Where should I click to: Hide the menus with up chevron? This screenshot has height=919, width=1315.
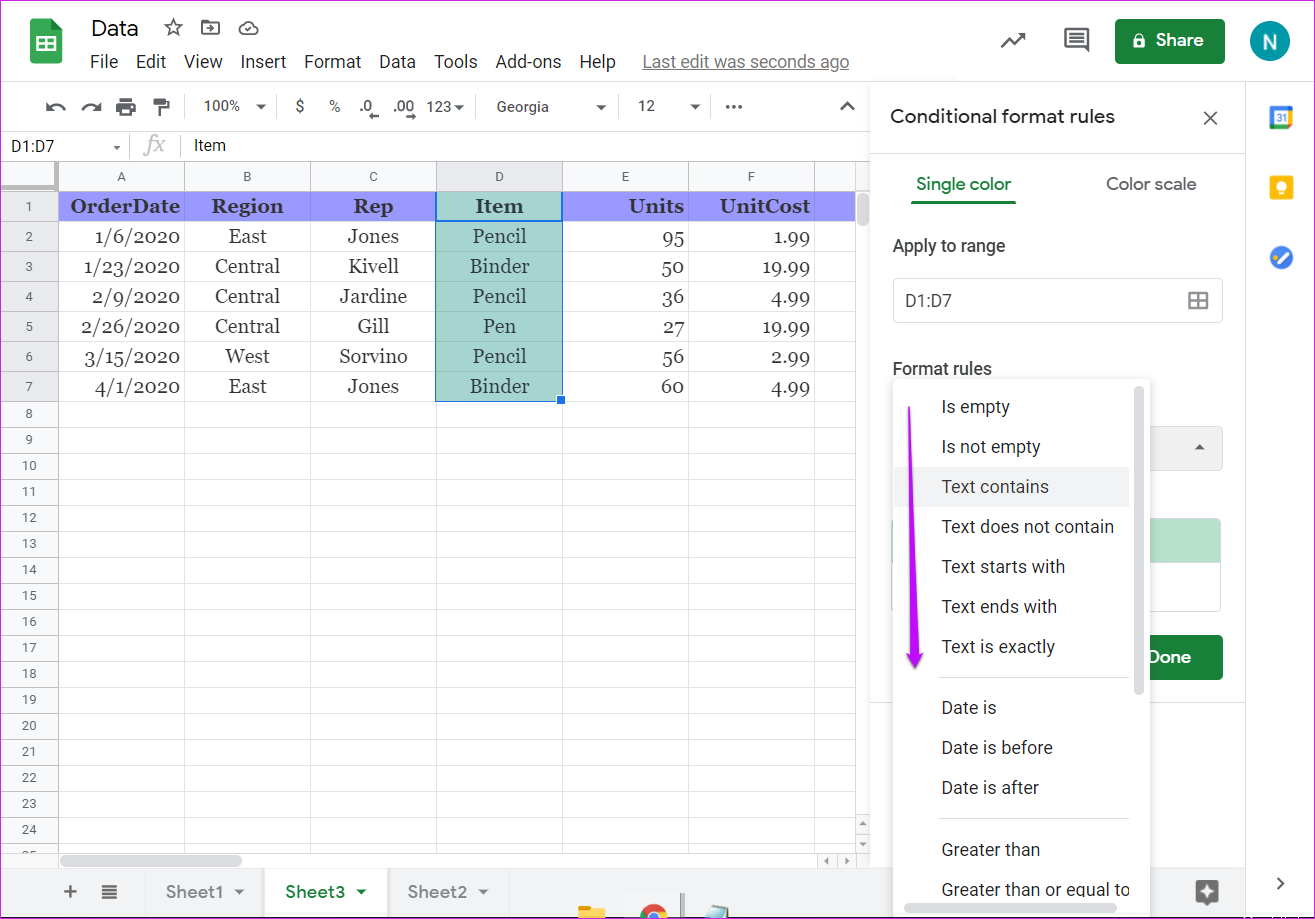[x=847, y=107]
